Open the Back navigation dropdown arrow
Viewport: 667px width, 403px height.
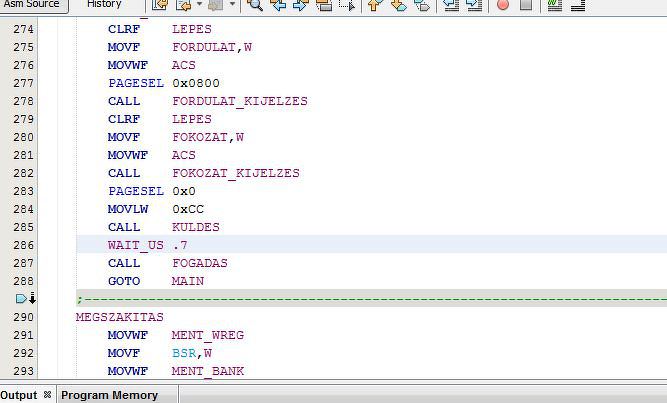[199, 4]
